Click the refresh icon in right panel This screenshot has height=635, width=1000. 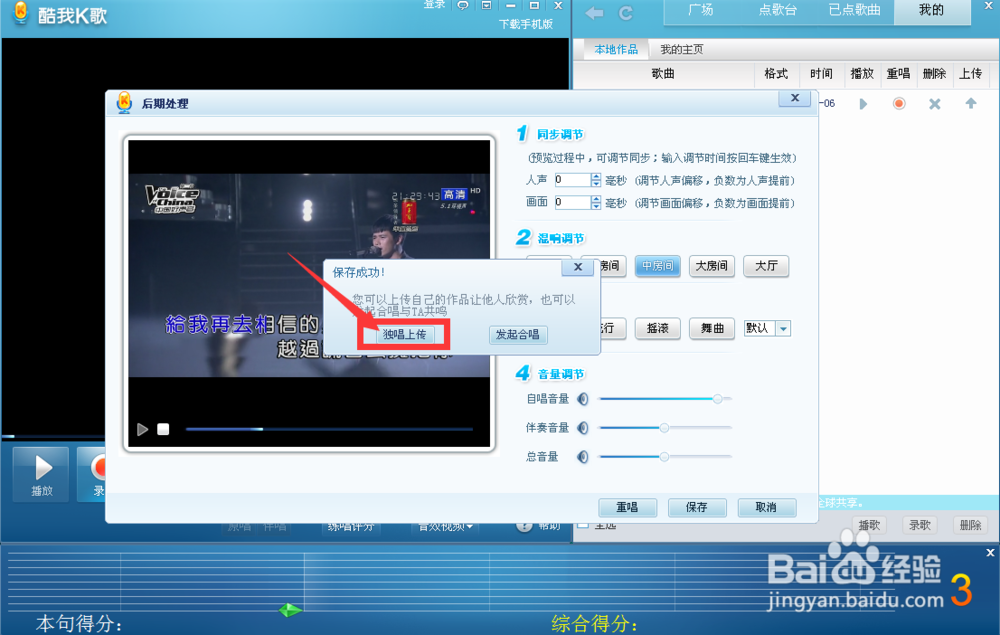(x=626, y=13)
